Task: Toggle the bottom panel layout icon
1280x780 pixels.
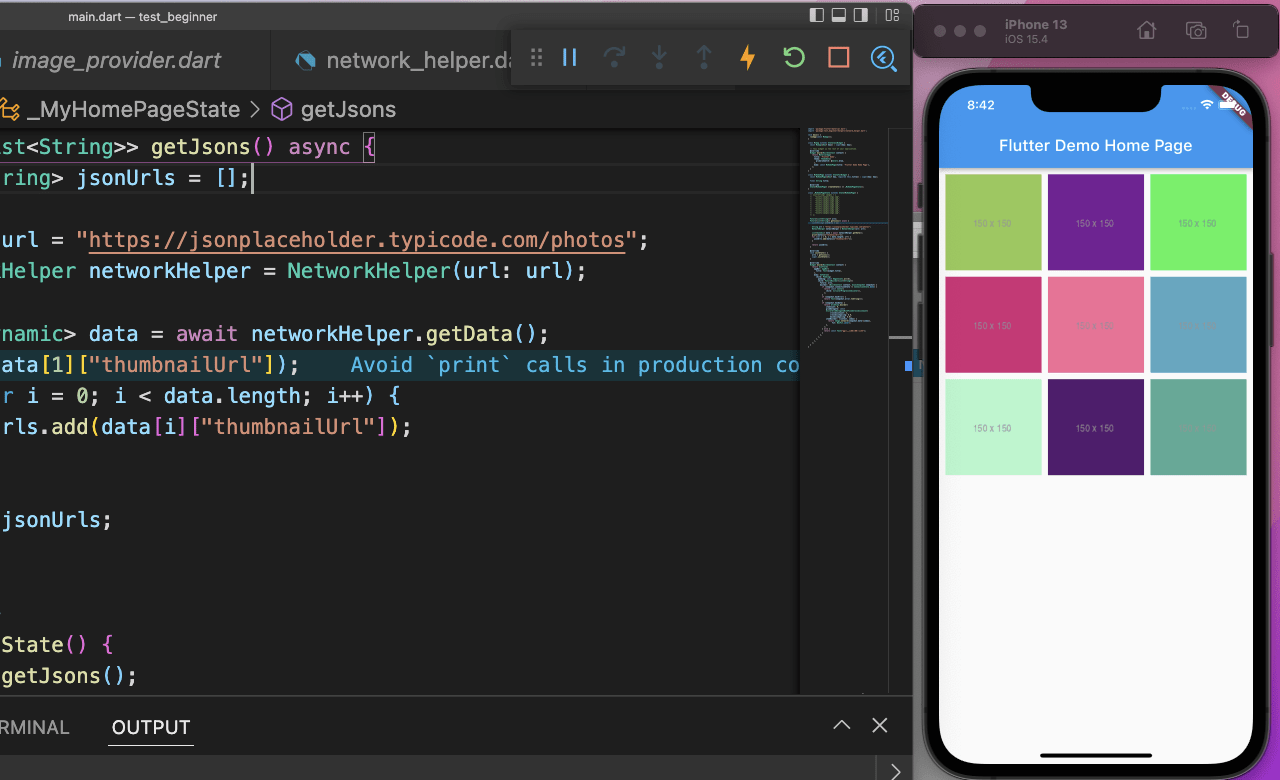Action: coord(840,15)
